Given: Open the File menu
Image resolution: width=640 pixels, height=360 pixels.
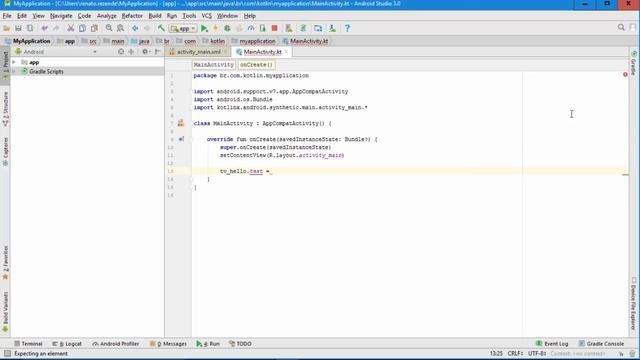Looking at the screenshot, I should pos(7,16).
